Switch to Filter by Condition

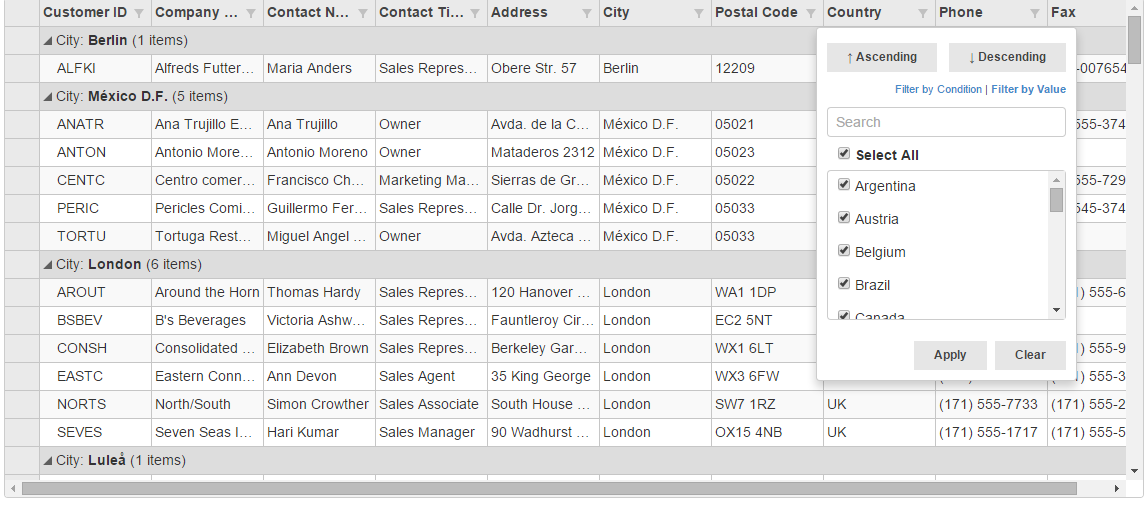pos(938,89)
